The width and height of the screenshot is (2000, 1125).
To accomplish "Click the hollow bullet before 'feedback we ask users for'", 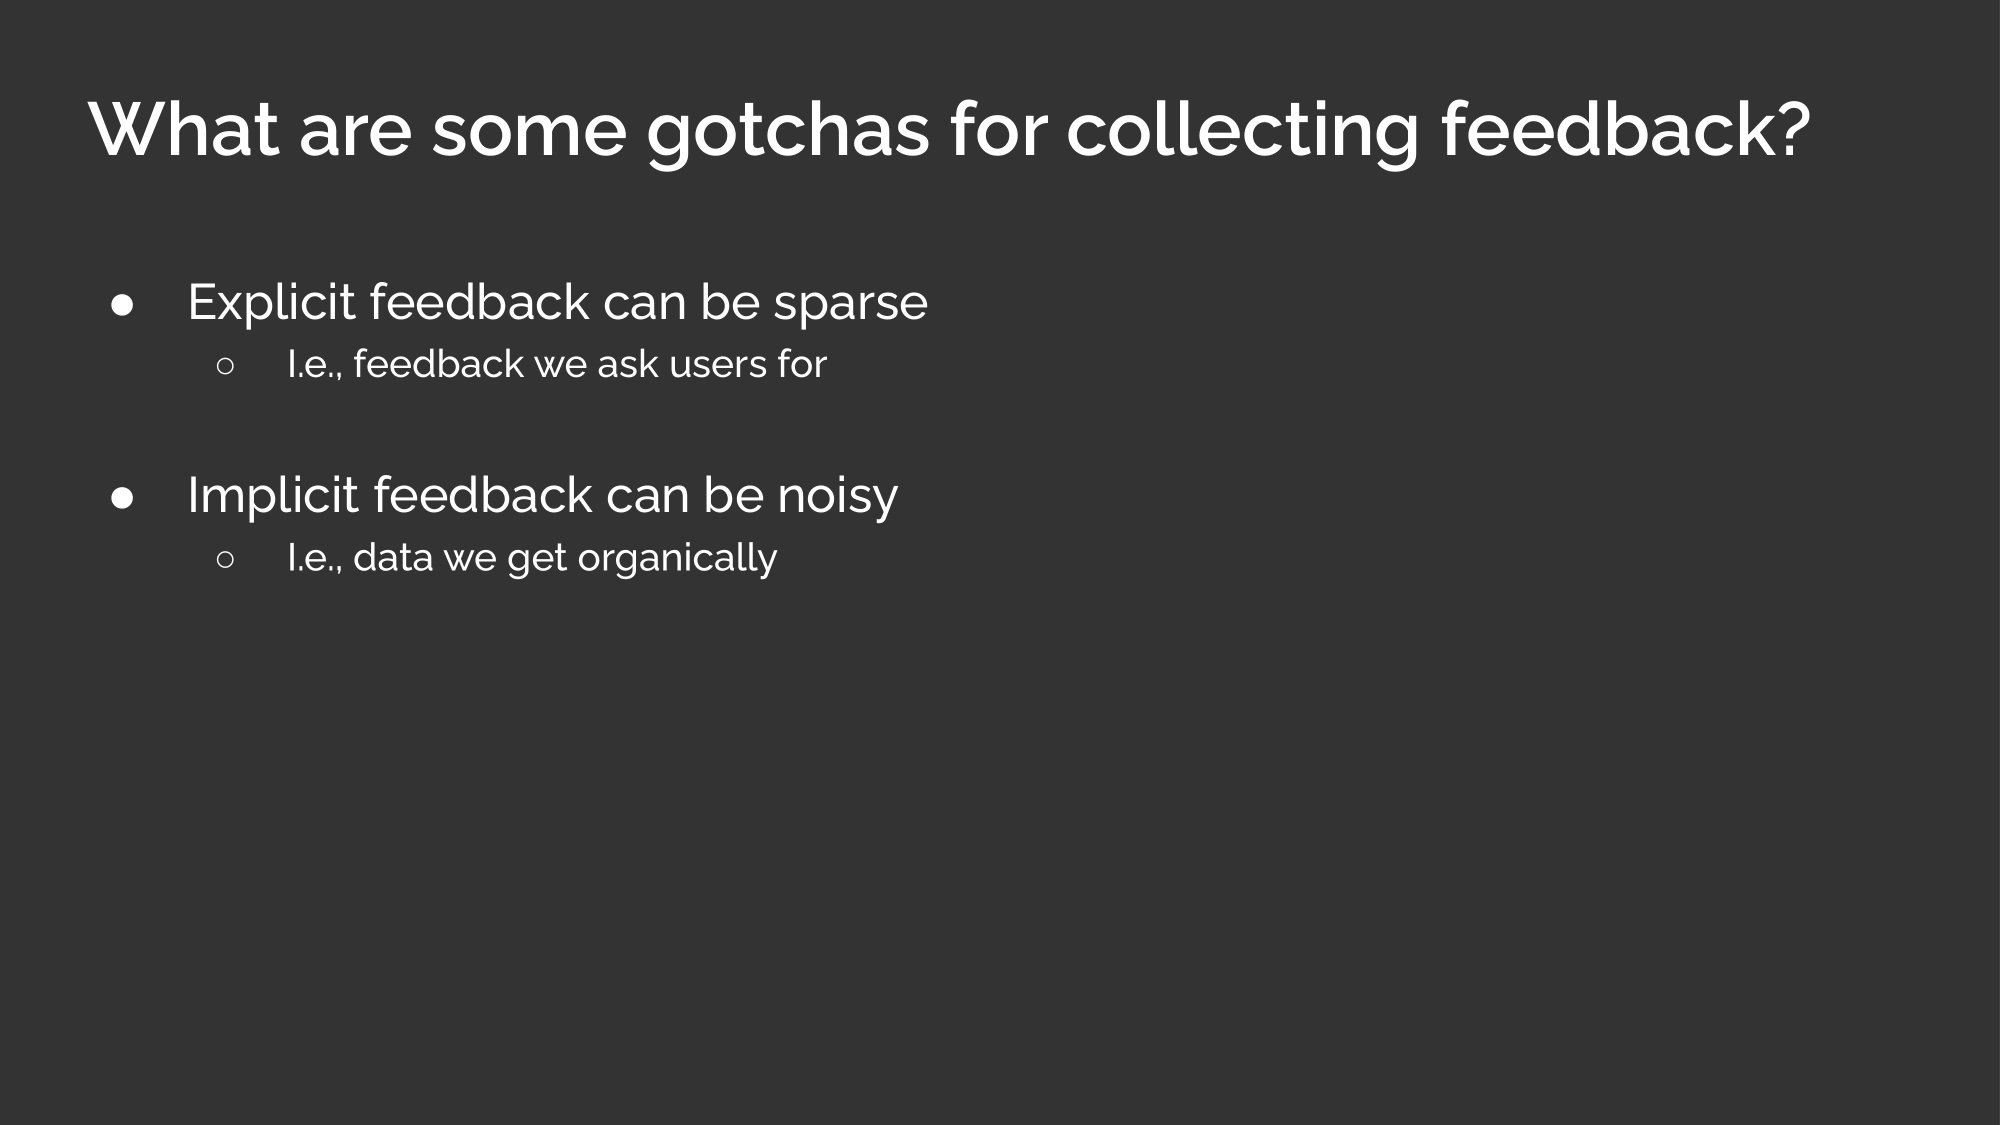I will click(224, 366).
